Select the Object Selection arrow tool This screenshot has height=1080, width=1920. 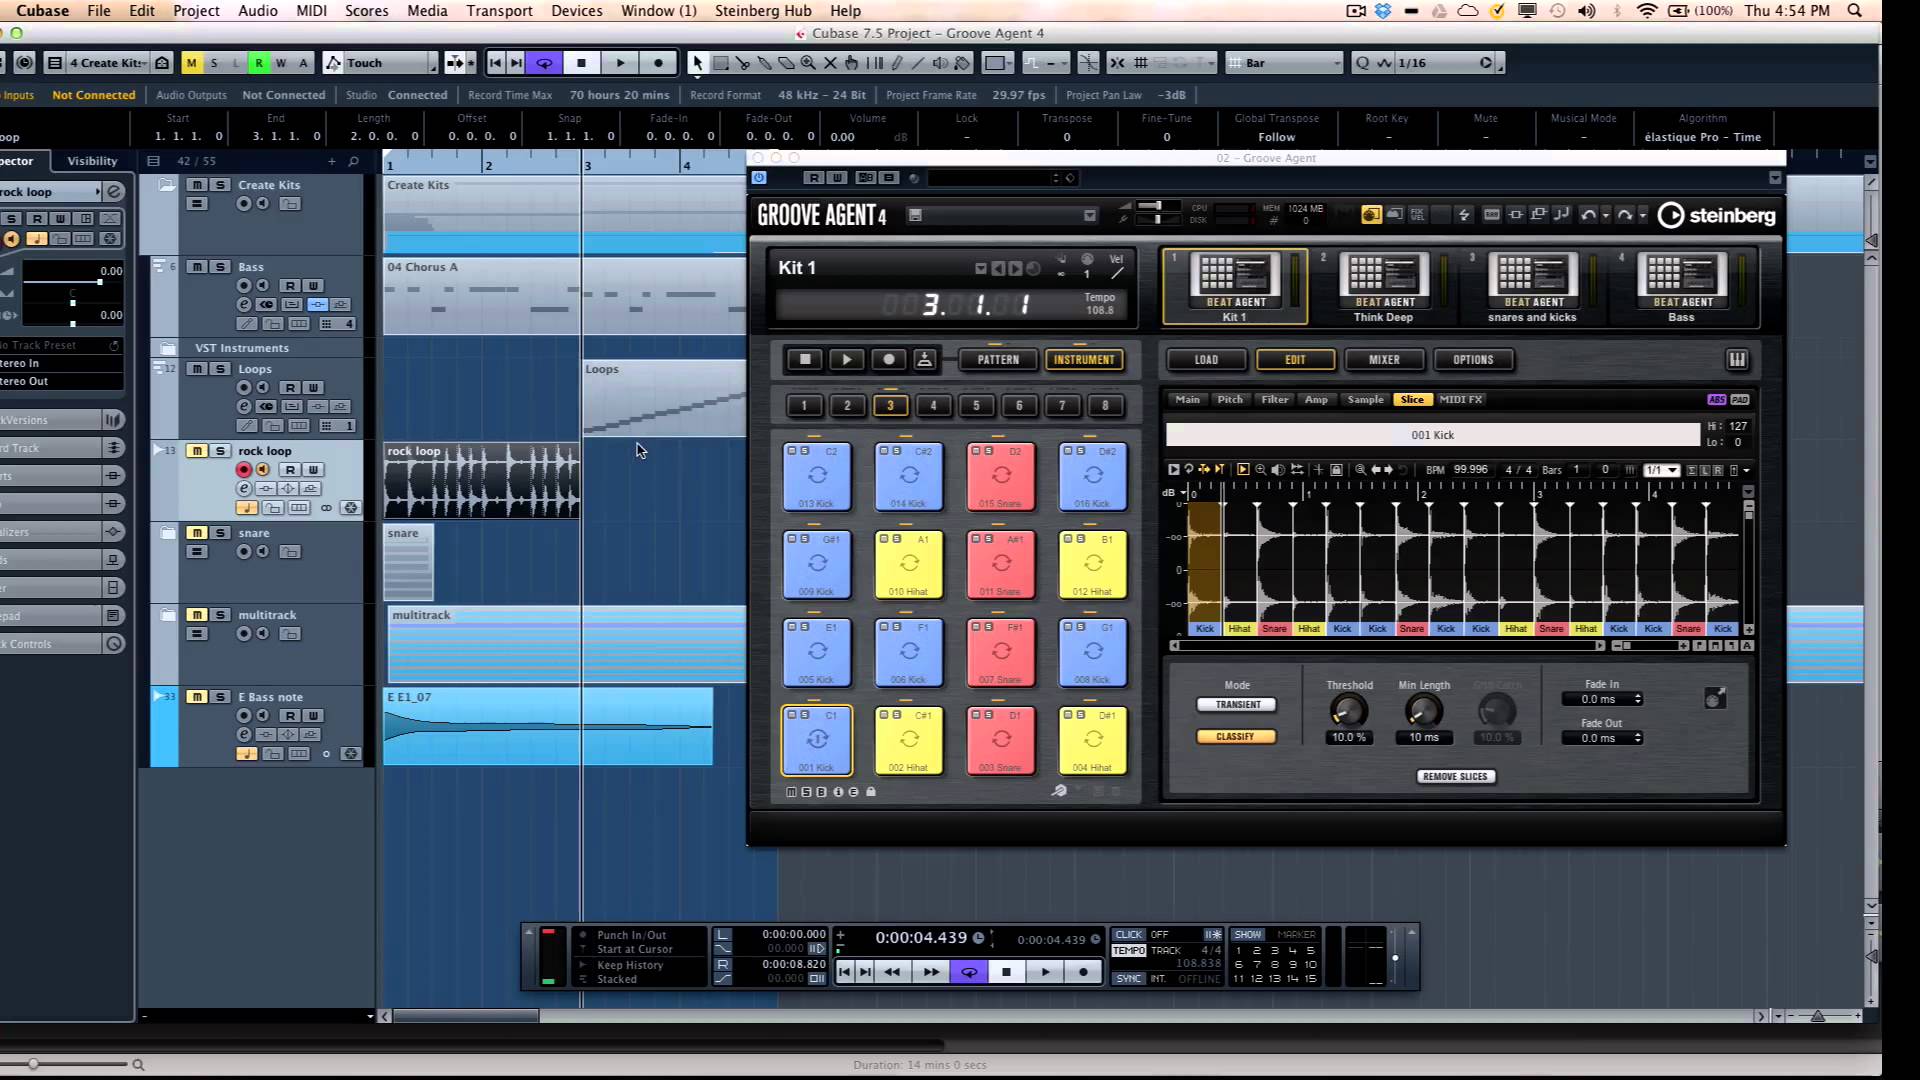697,63
